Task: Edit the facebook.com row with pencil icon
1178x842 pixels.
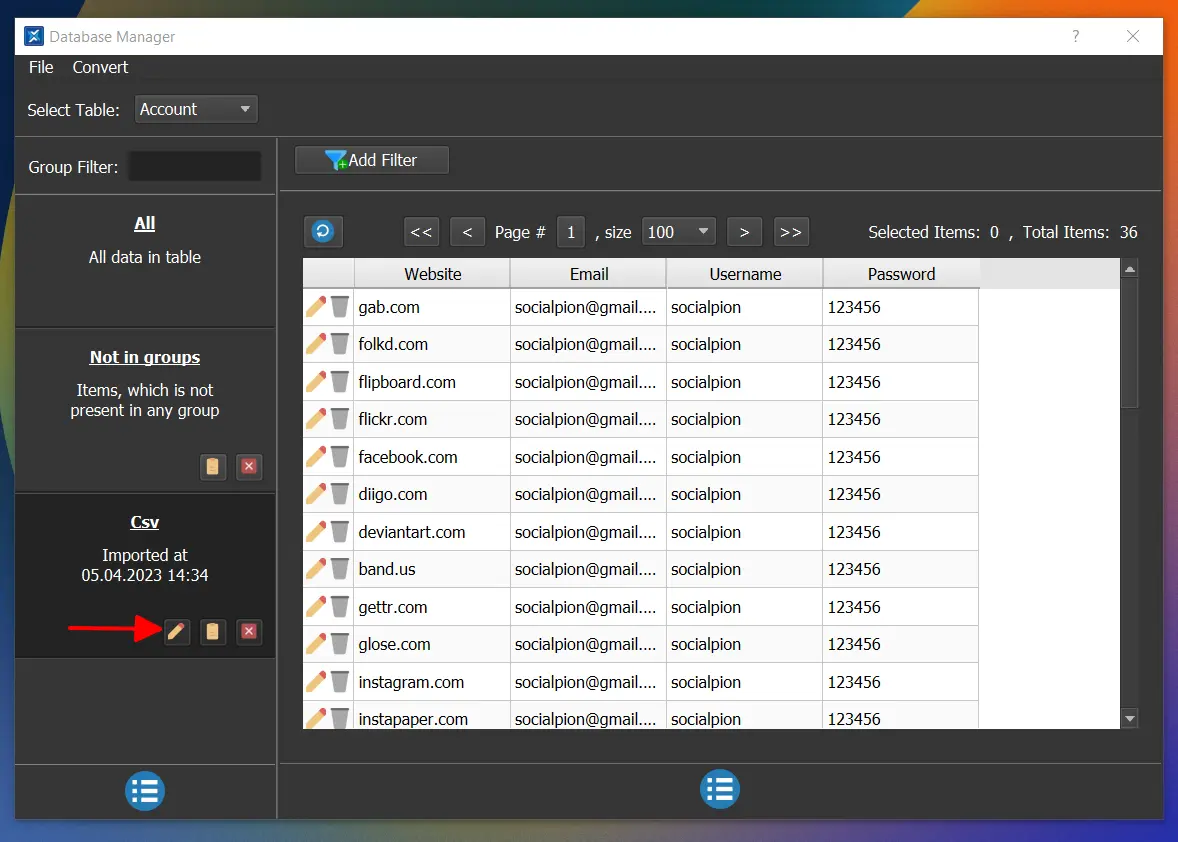Action: click(316, 457)
